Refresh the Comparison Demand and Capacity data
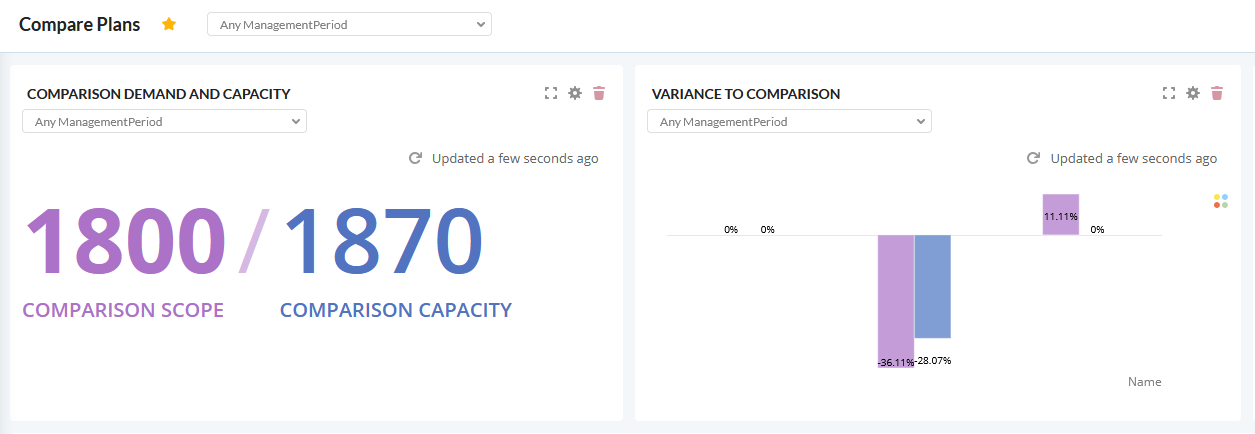1255x434 pixels. click(x=415, y=158)
